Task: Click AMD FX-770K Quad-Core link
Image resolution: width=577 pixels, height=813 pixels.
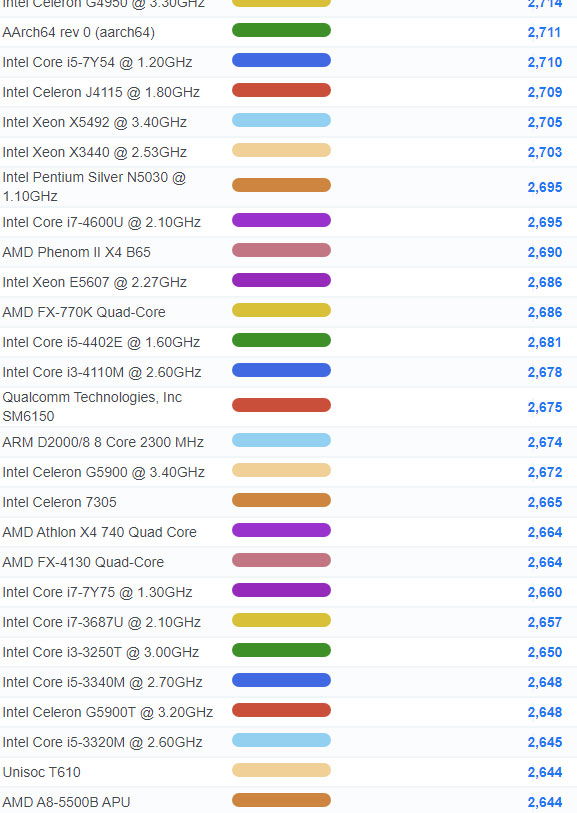Action: (x=84, y=313)
